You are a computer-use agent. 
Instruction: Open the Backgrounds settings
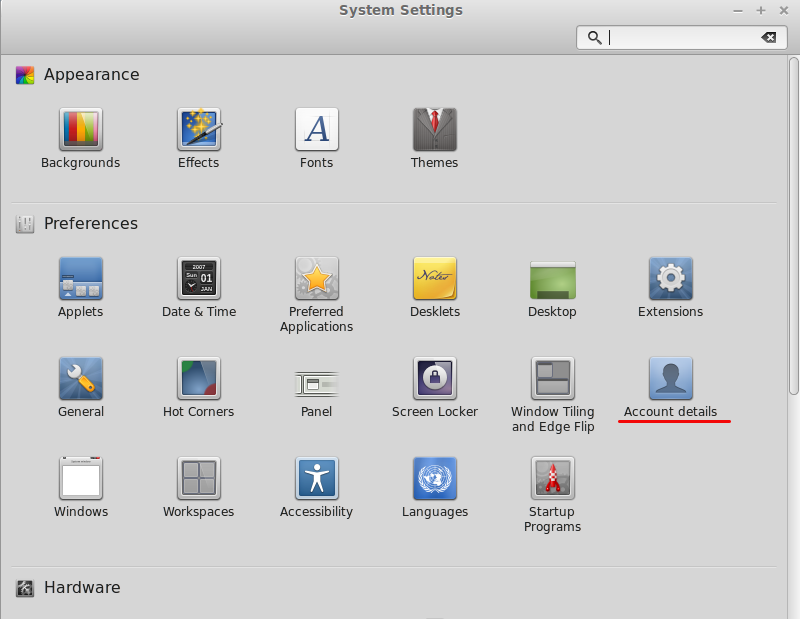tap(80, 130)
